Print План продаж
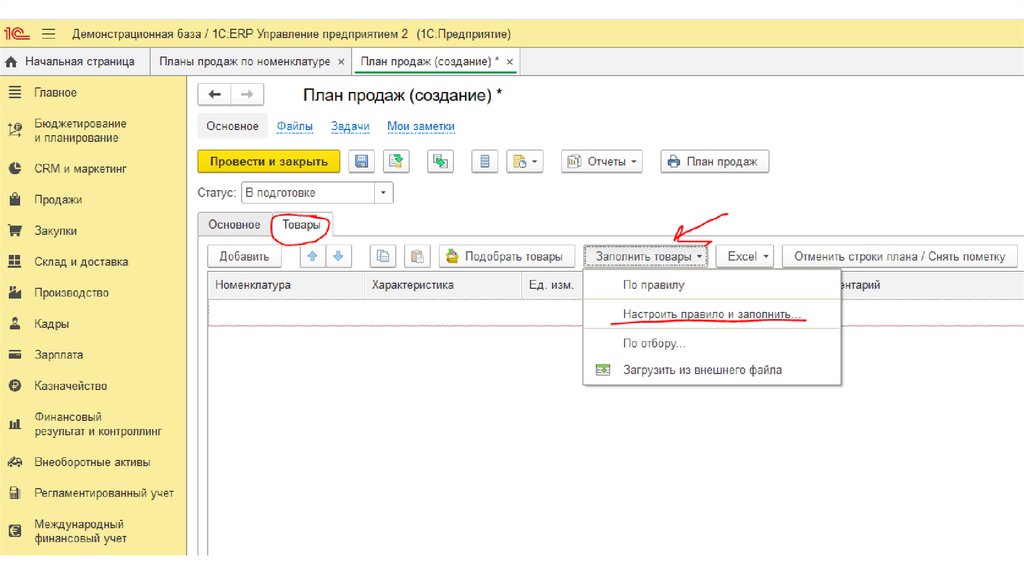The height and width of the screenshot is (574, 1024). 714,161
